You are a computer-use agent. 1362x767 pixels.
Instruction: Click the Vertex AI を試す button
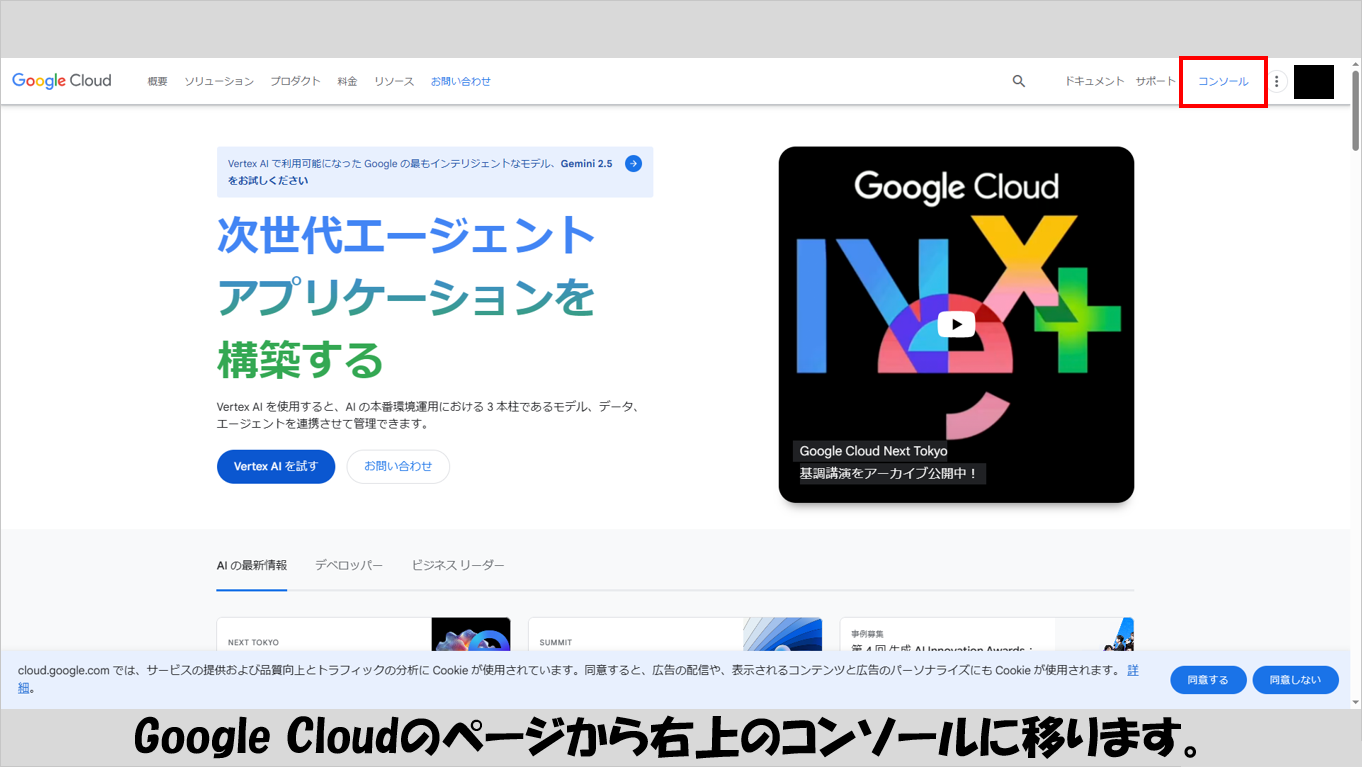[x=276, y=466]
